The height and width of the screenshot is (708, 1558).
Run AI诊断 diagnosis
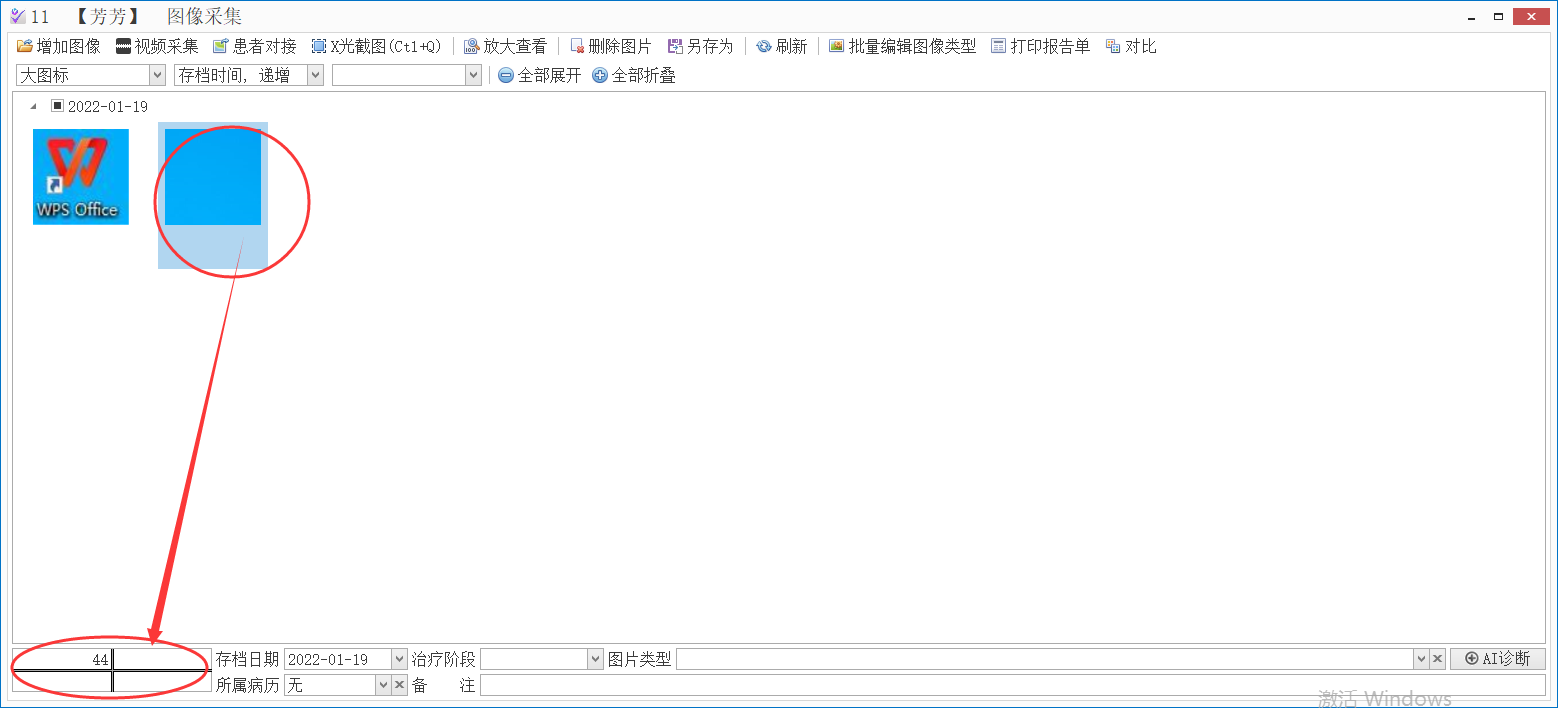click(1497, 658)
